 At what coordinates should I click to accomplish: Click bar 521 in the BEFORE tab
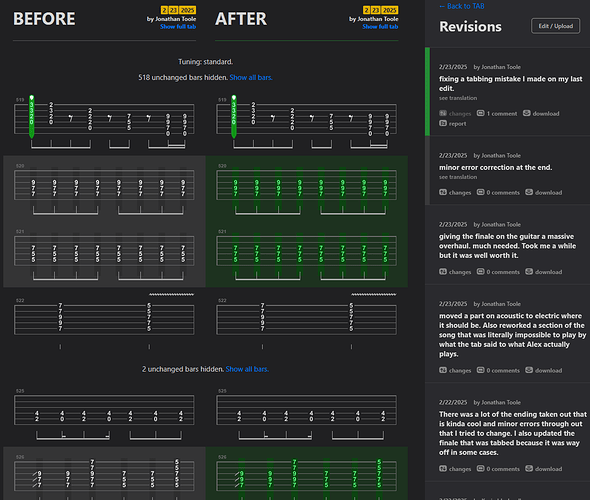(x=104, y=251)
